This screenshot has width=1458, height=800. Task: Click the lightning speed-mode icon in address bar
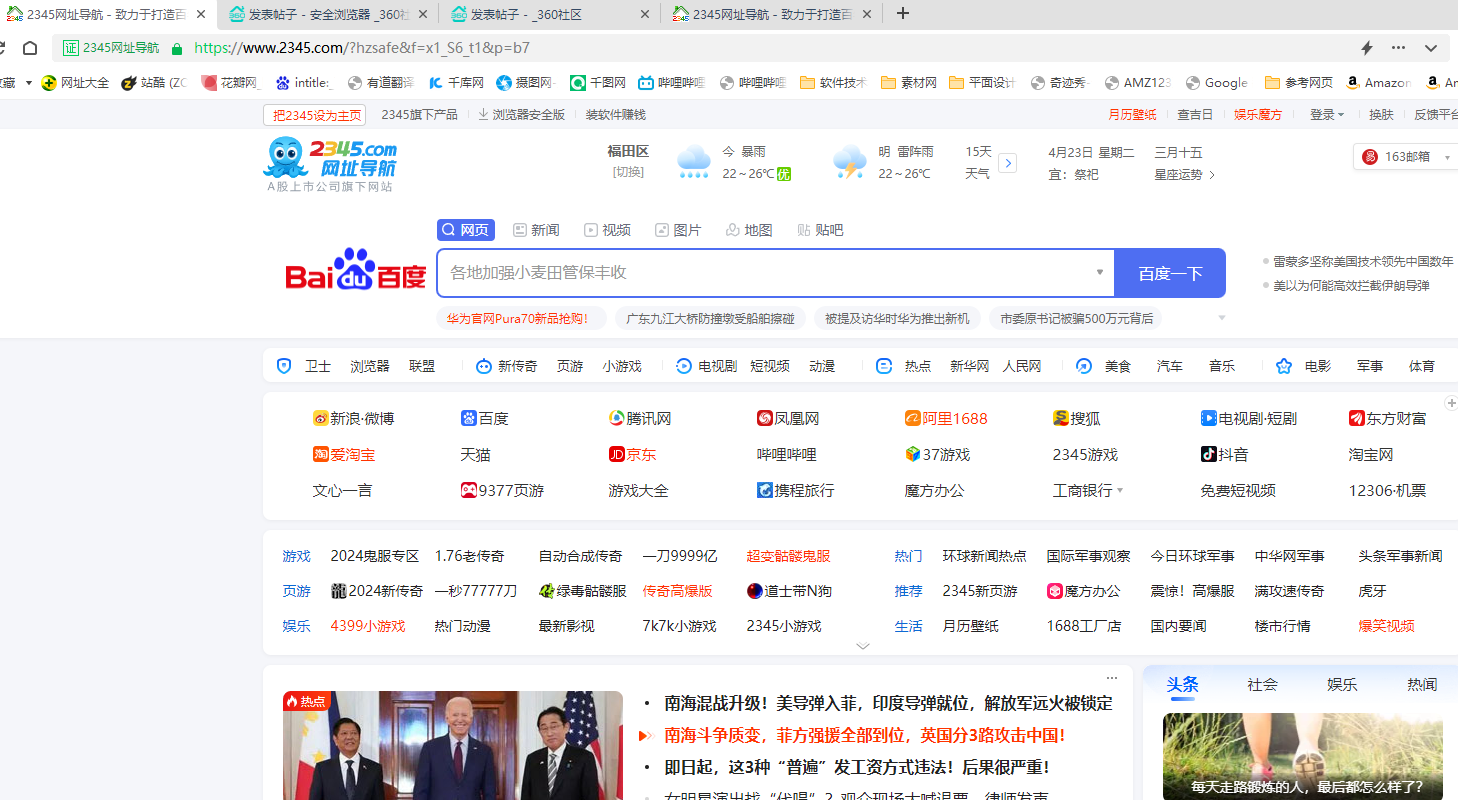[1367, 48]
